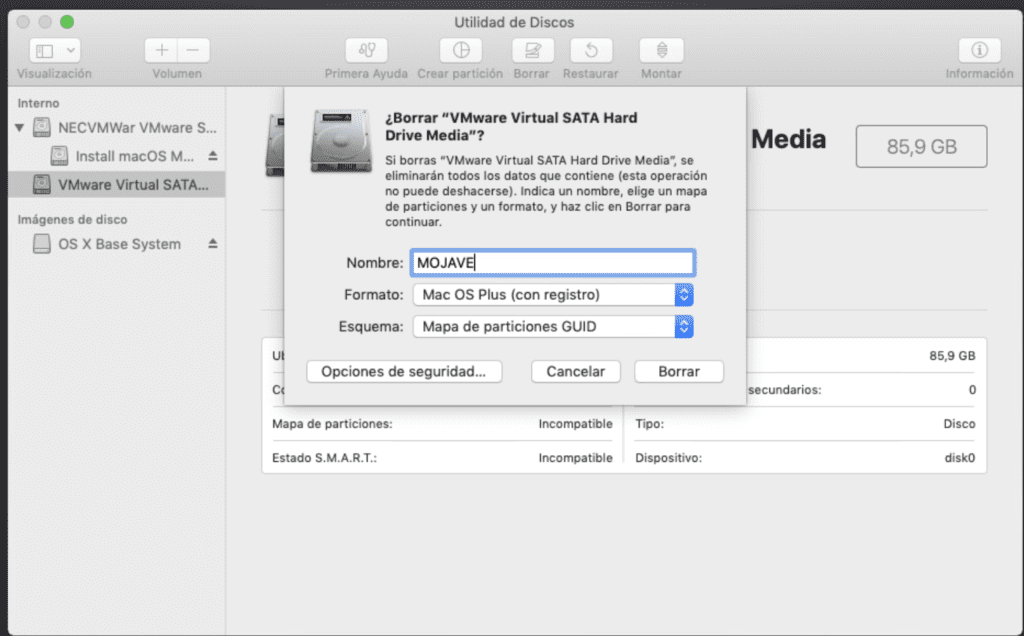
Task: Click the minus volume icon
Action: point(192,49)
